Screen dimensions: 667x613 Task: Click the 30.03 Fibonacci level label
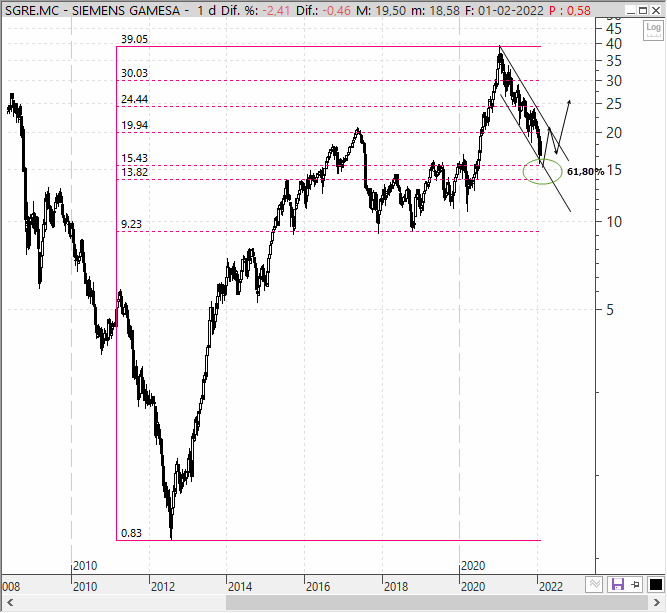coord(134,74)
